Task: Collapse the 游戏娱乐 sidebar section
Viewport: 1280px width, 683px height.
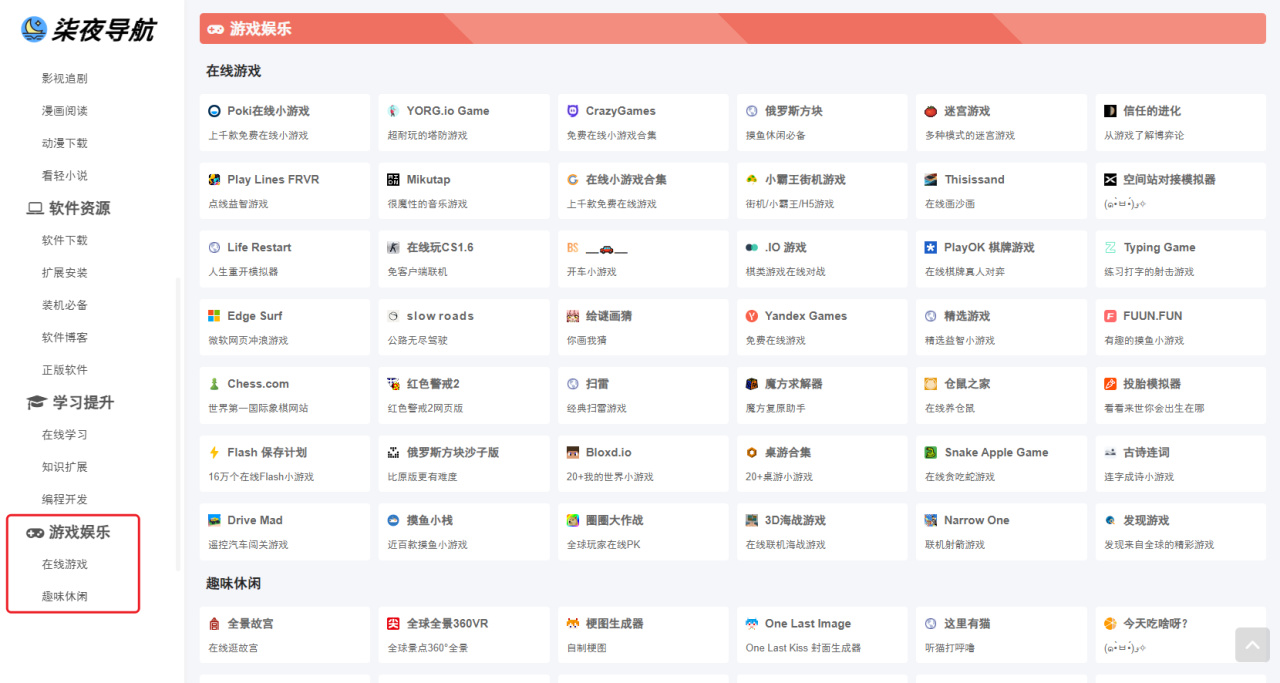Action: click(x=68, y=532)
